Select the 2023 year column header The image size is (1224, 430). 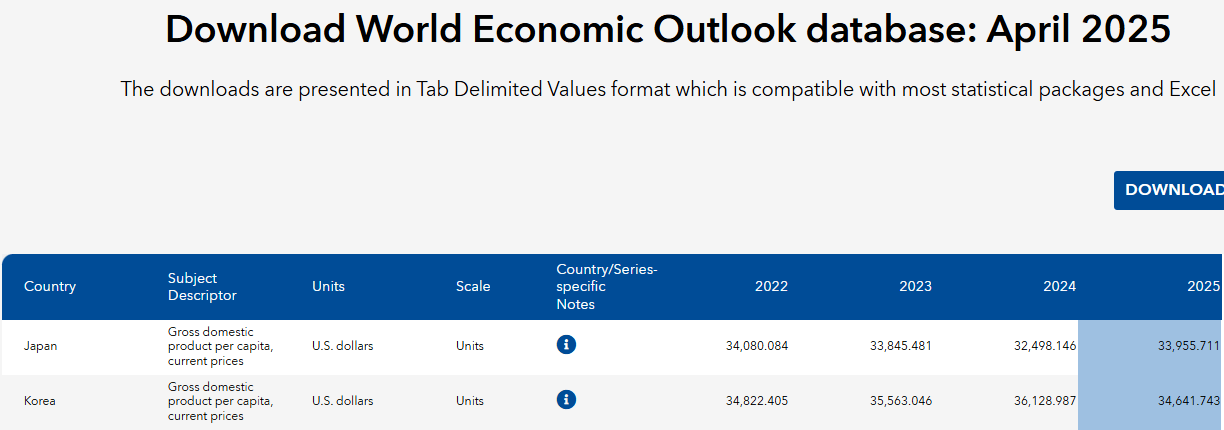(x=915, y=286)
